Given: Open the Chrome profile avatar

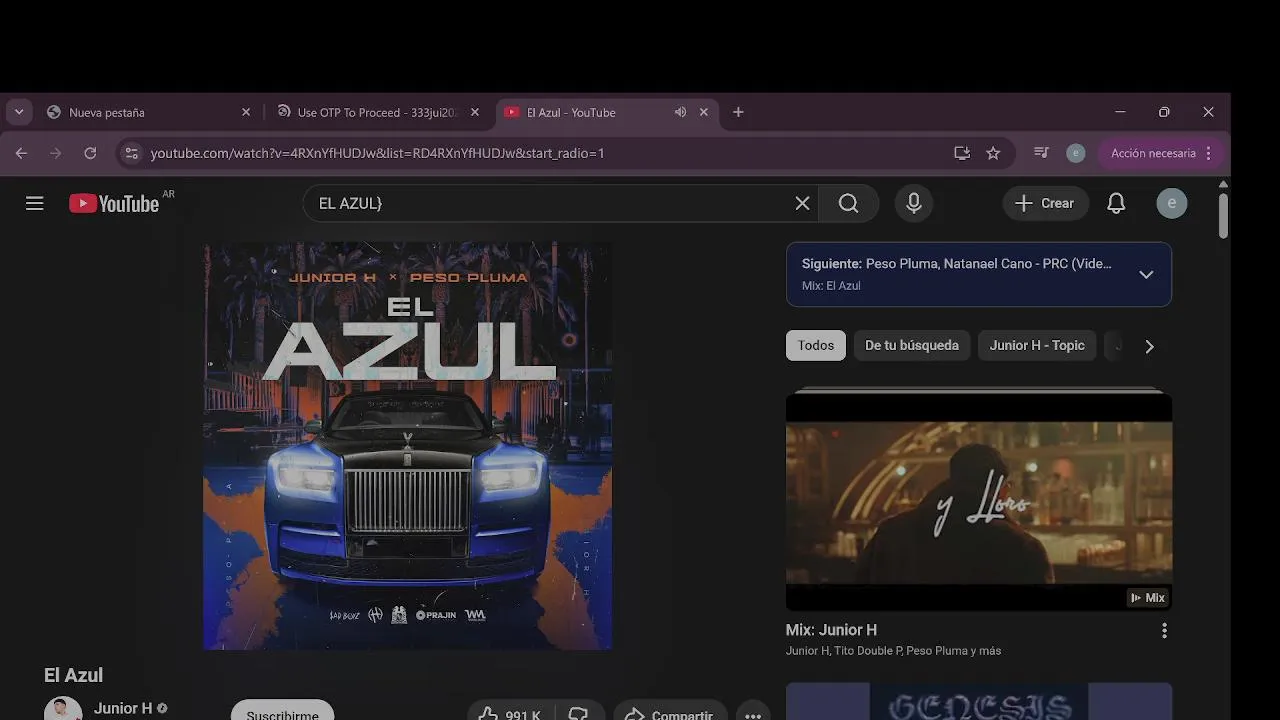Looking at the screenshot, I should (1076, 153).
